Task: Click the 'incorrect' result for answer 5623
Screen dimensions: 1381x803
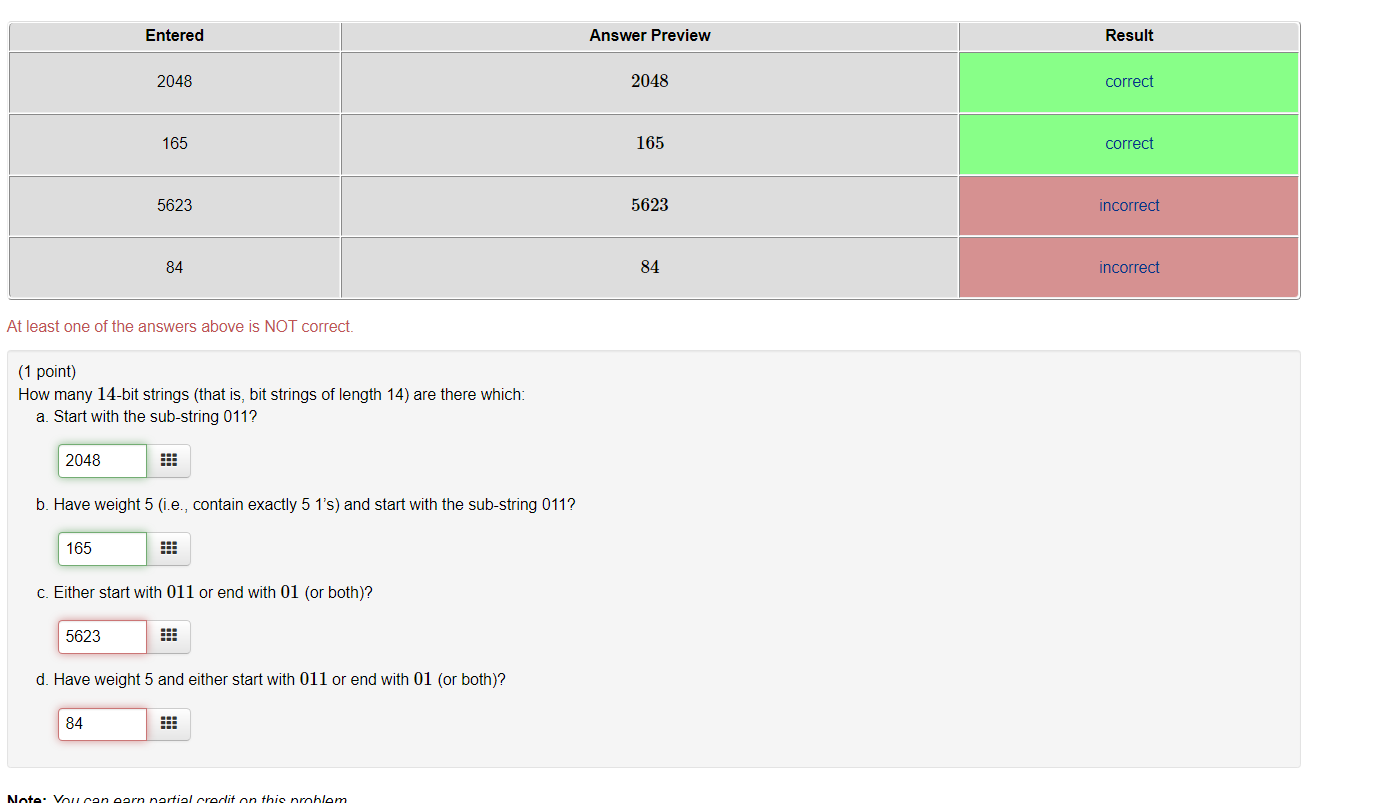Action: pos(1129,205)
